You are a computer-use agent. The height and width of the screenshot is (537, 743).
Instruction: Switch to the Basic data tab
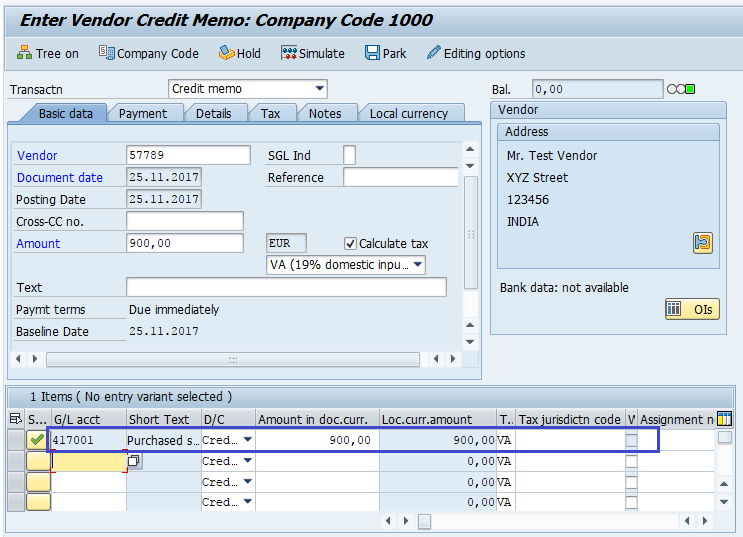(x=65, y=114)
